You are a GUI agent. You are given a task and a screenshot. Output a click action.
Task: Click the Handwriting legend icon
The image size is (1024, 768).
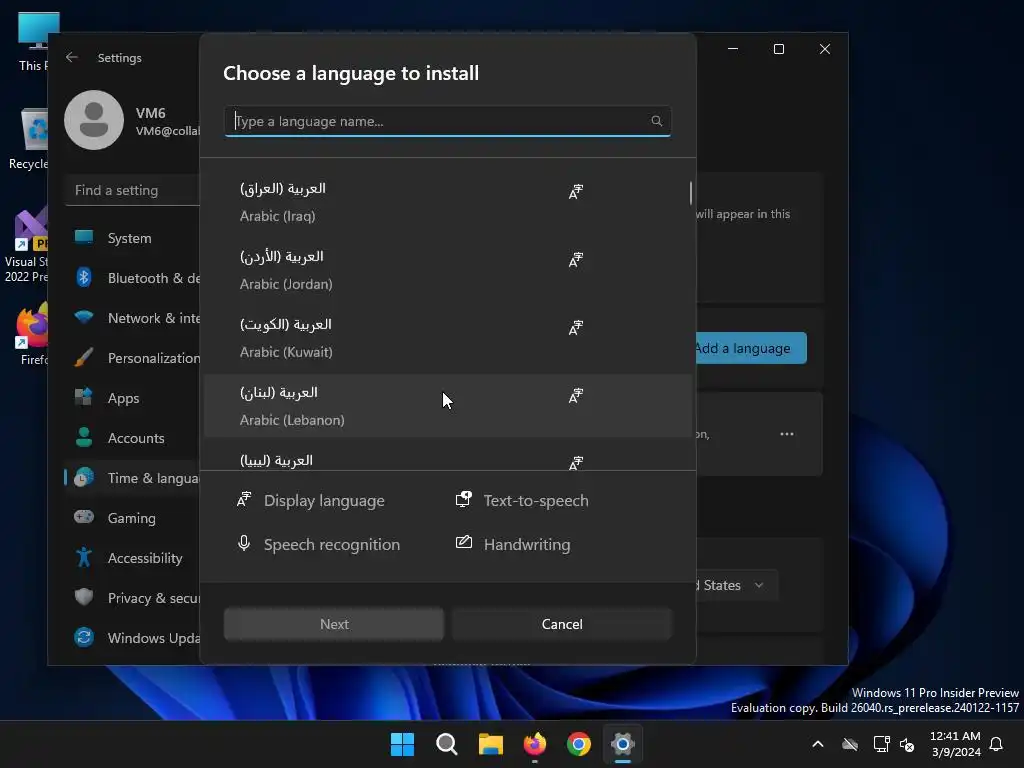463,542
